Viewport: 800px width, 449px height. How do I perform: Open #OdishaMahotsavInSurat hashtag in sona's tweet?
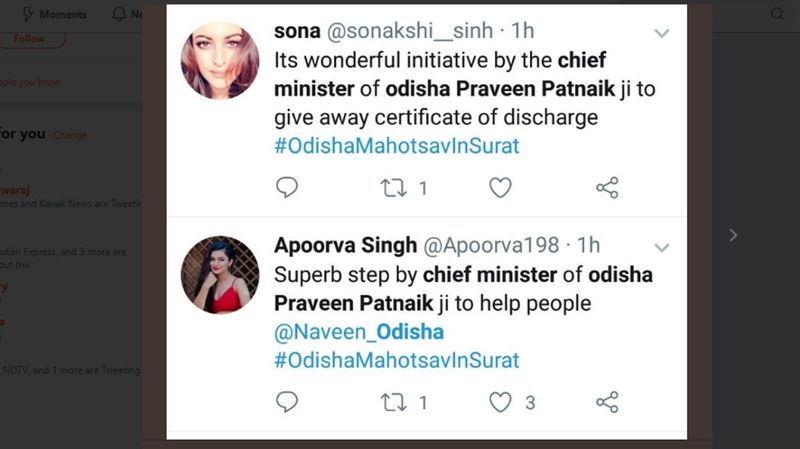[397, 146]
